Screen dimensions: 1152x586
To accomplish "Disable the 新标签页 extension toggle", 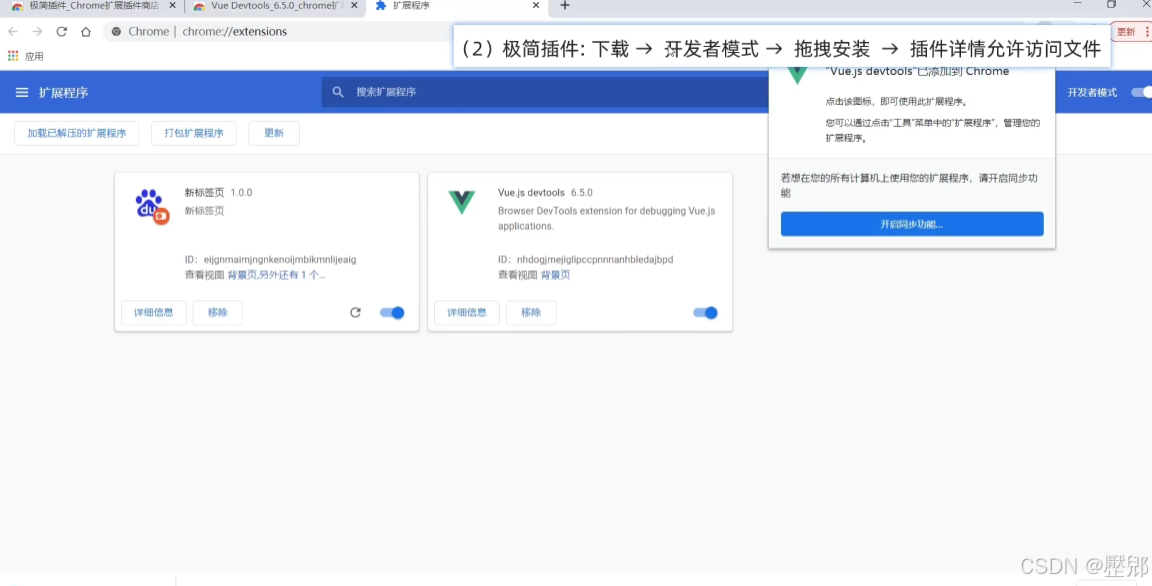I will pos(392,313).
